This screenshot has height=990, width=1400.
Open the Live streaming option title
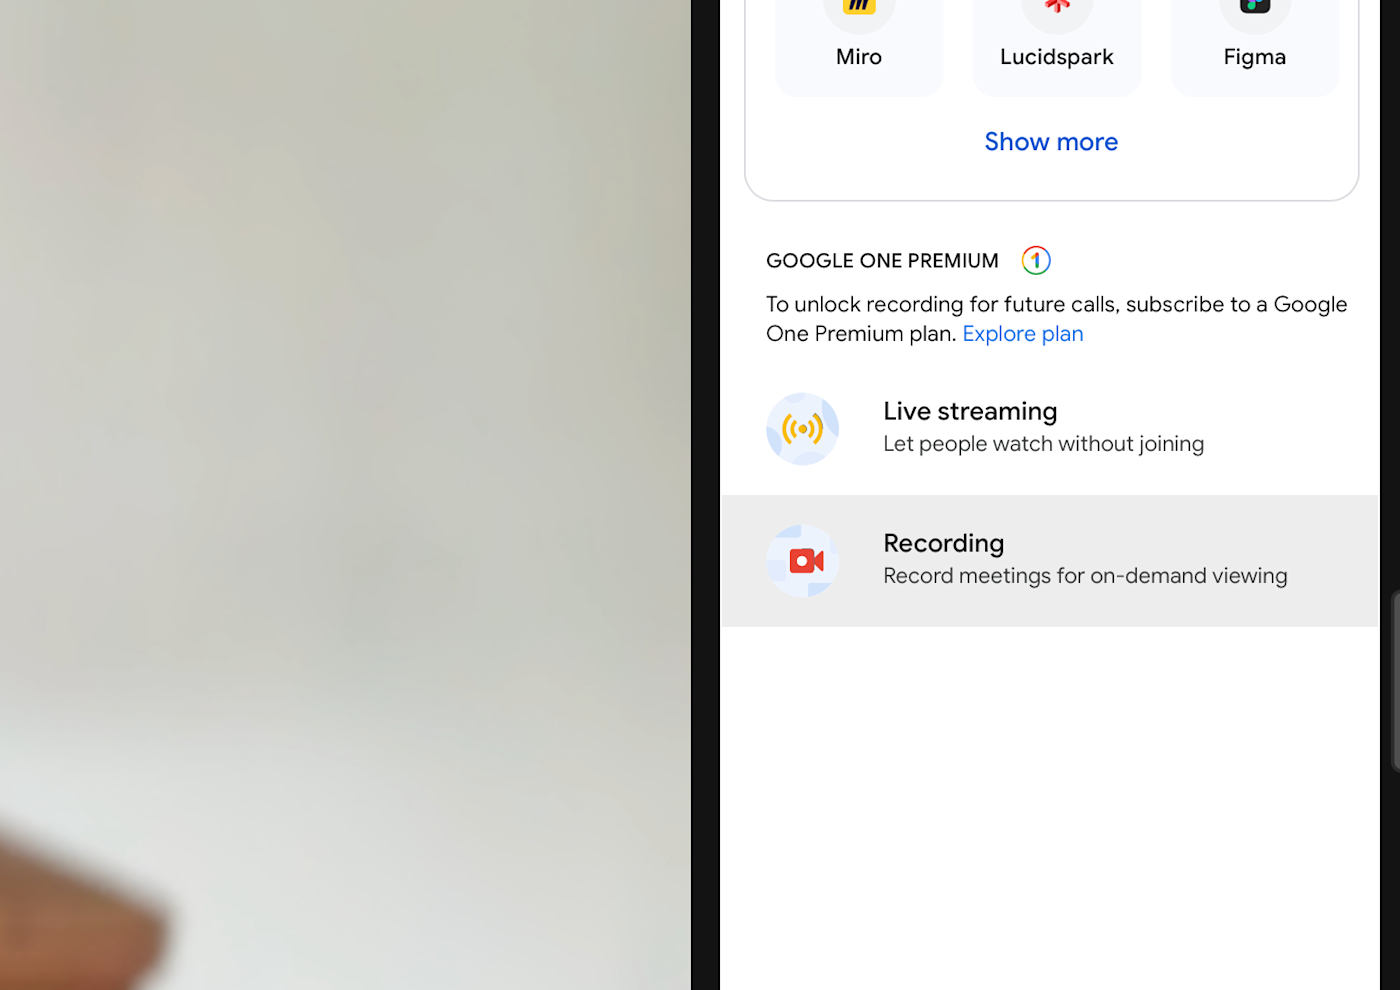coord(970,411)
